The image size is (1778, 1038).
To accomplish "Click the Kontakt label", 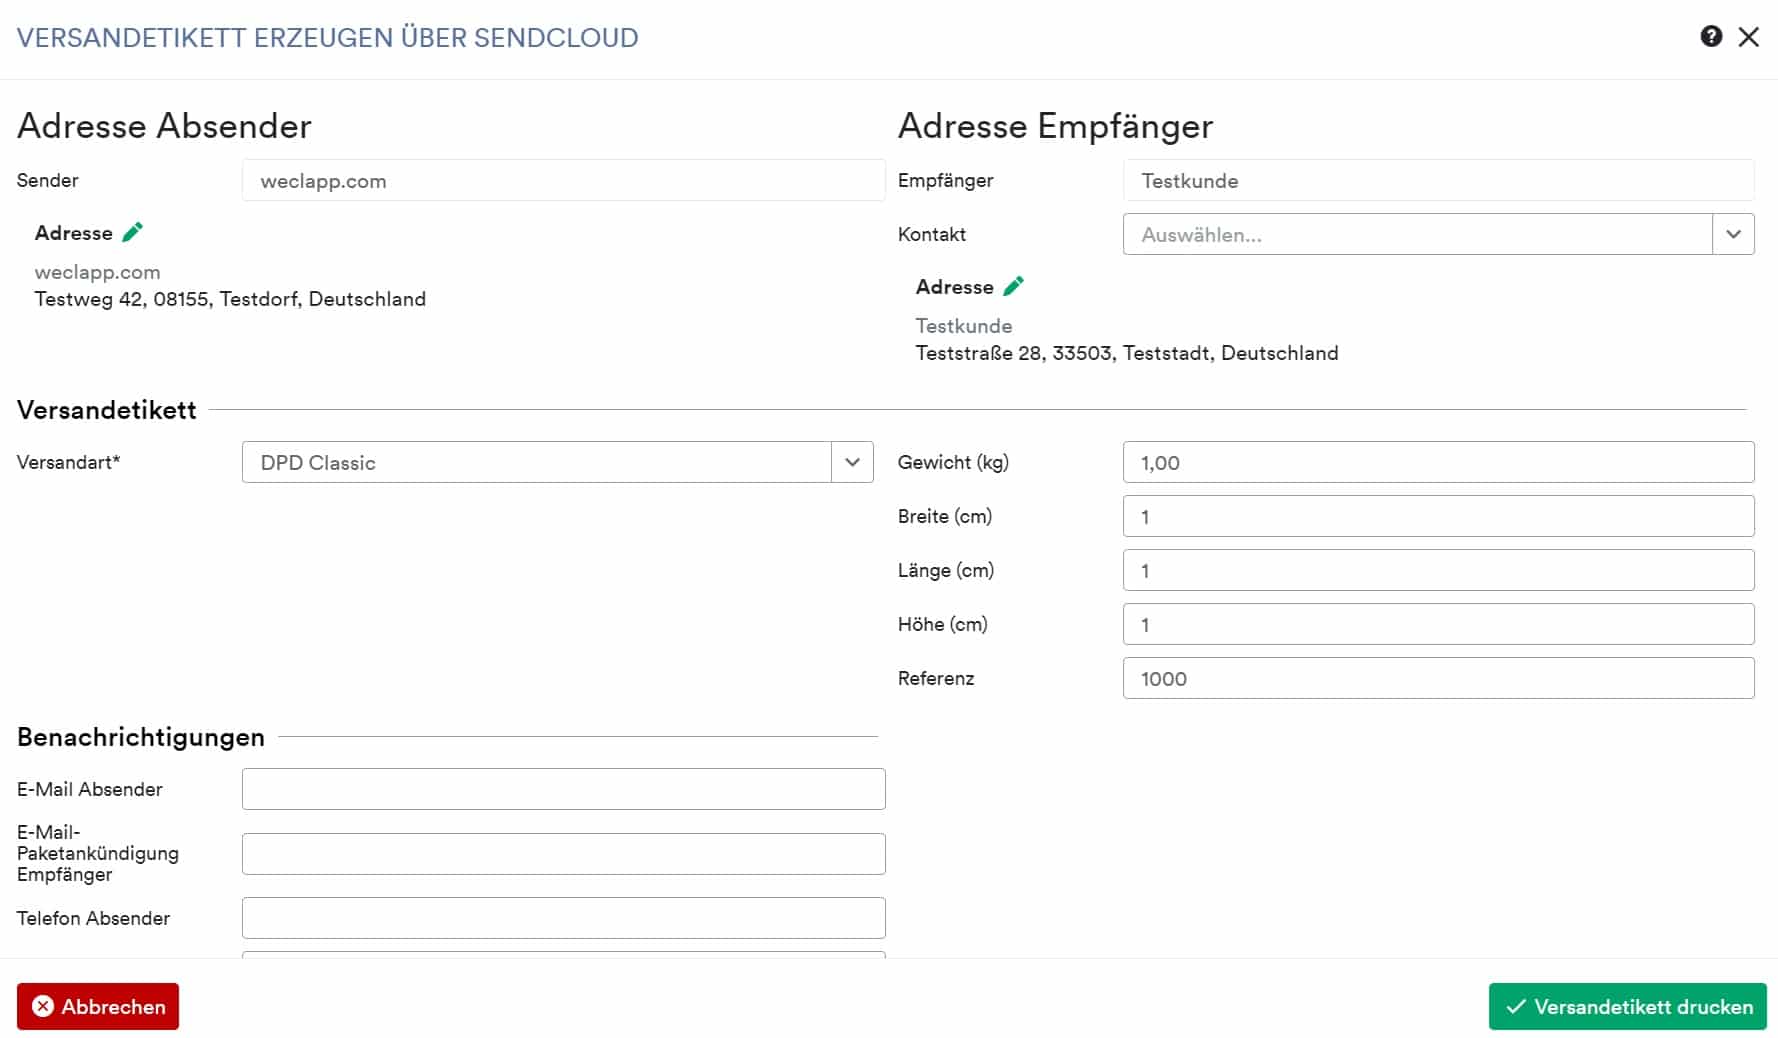I will click(x=932, y=234).
